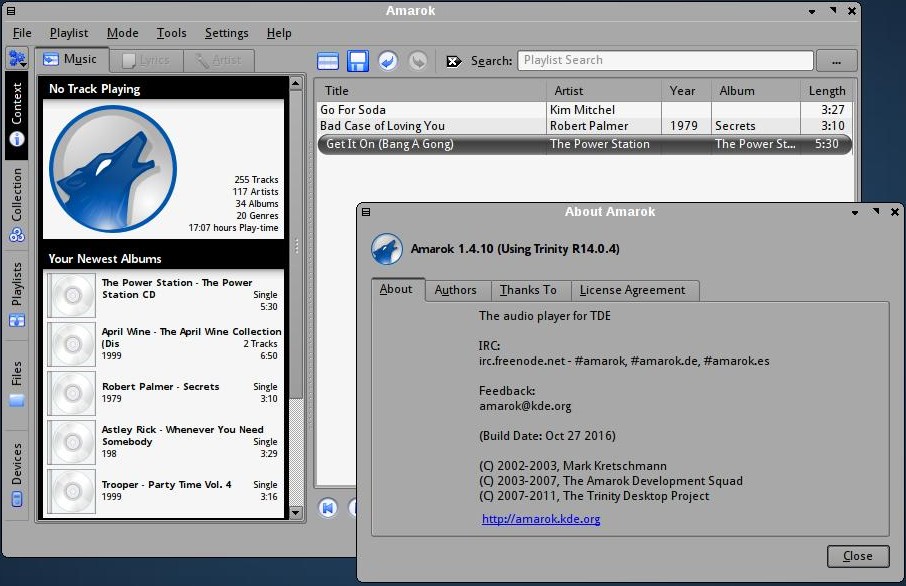Open the Mode menu
The height and width of the screenshot is (586, 906).
click(122, 33)
